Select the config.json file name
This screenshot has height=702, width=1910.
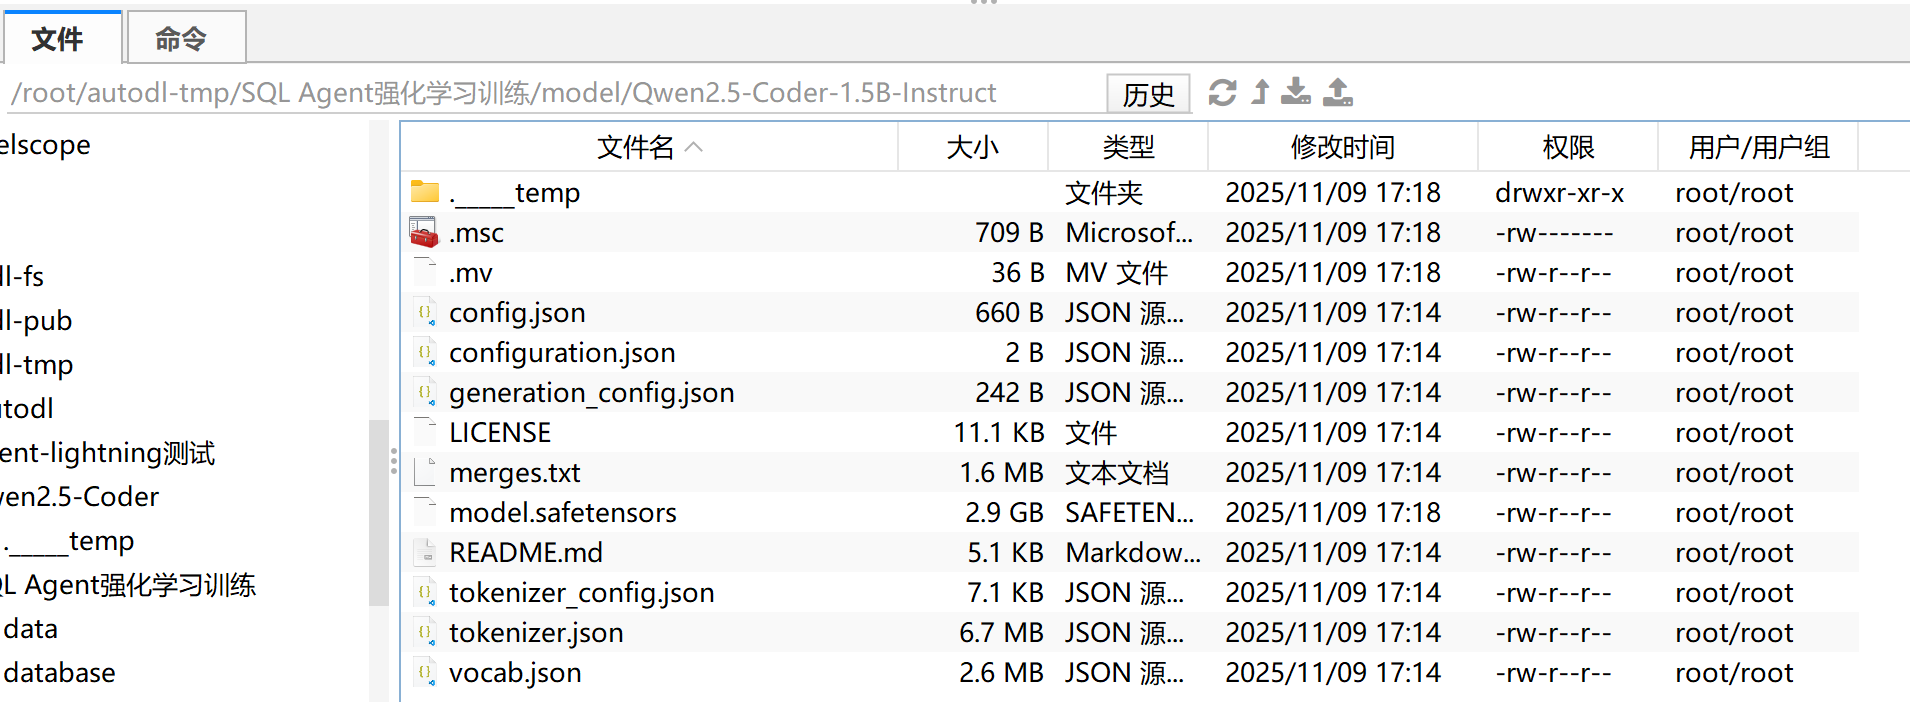coord(517,312)
